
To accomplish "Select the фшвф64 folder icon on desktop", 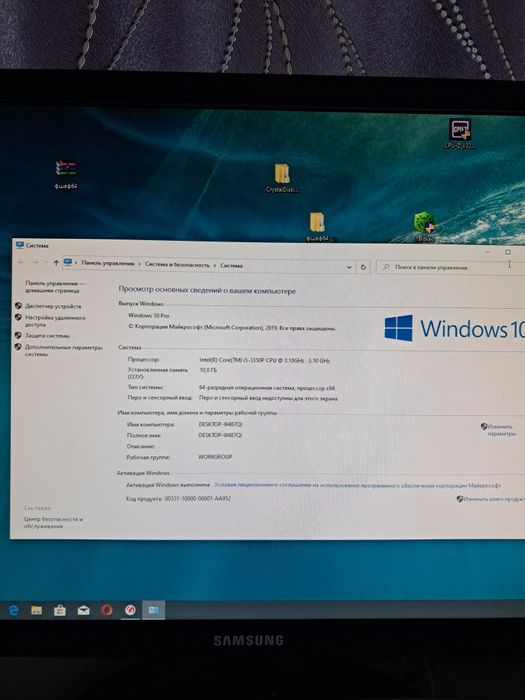I will point(318,227).
